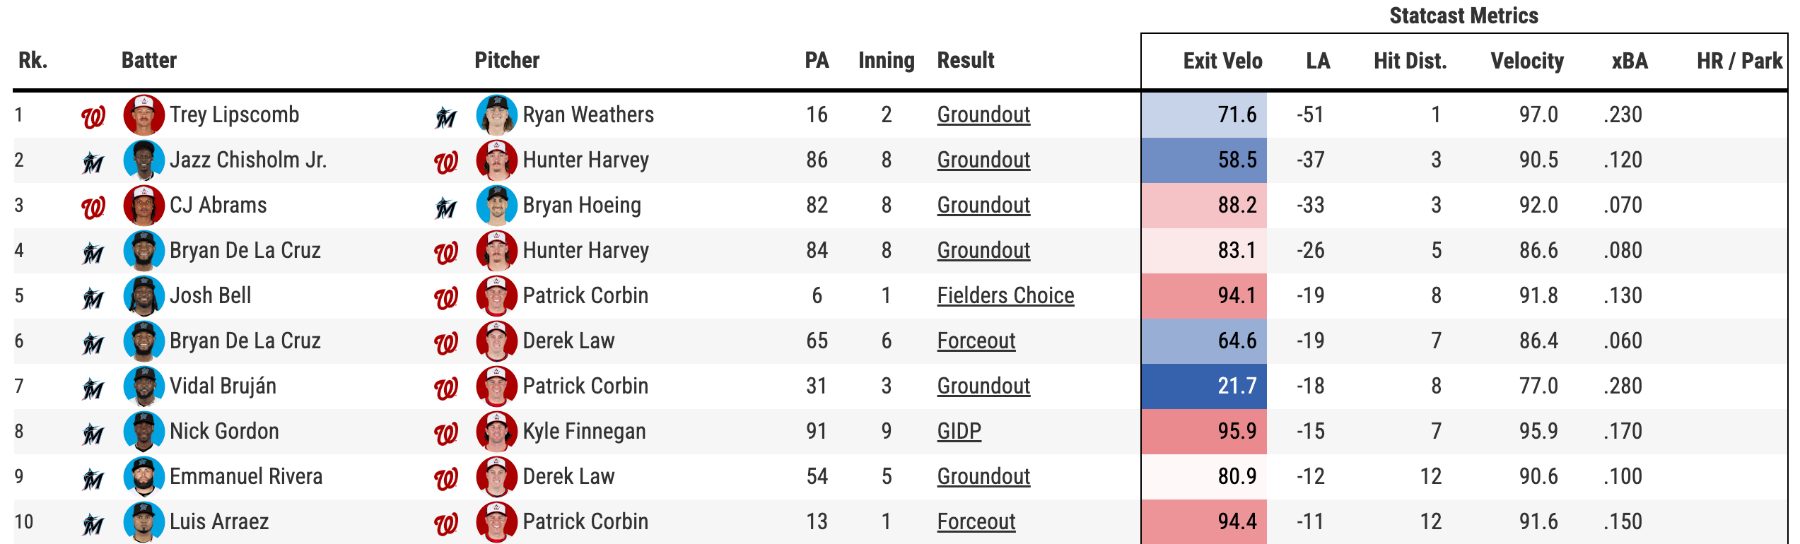
Task: Click Hunter Harvey headshot in row 2
Action: pos(496,160)
